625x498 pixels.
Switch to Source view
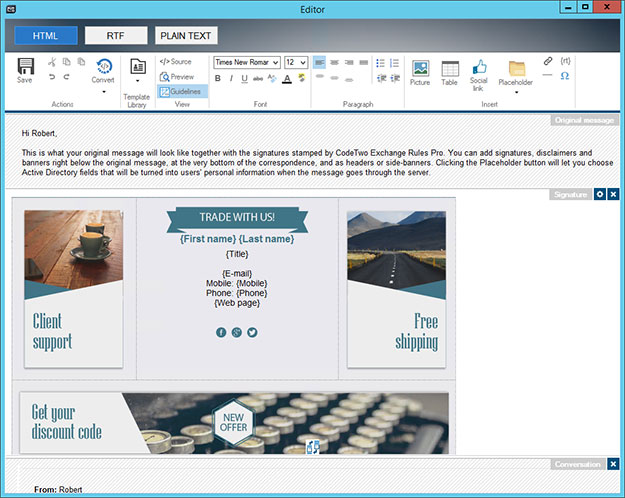pyautogui.click(x=175, y=62)
